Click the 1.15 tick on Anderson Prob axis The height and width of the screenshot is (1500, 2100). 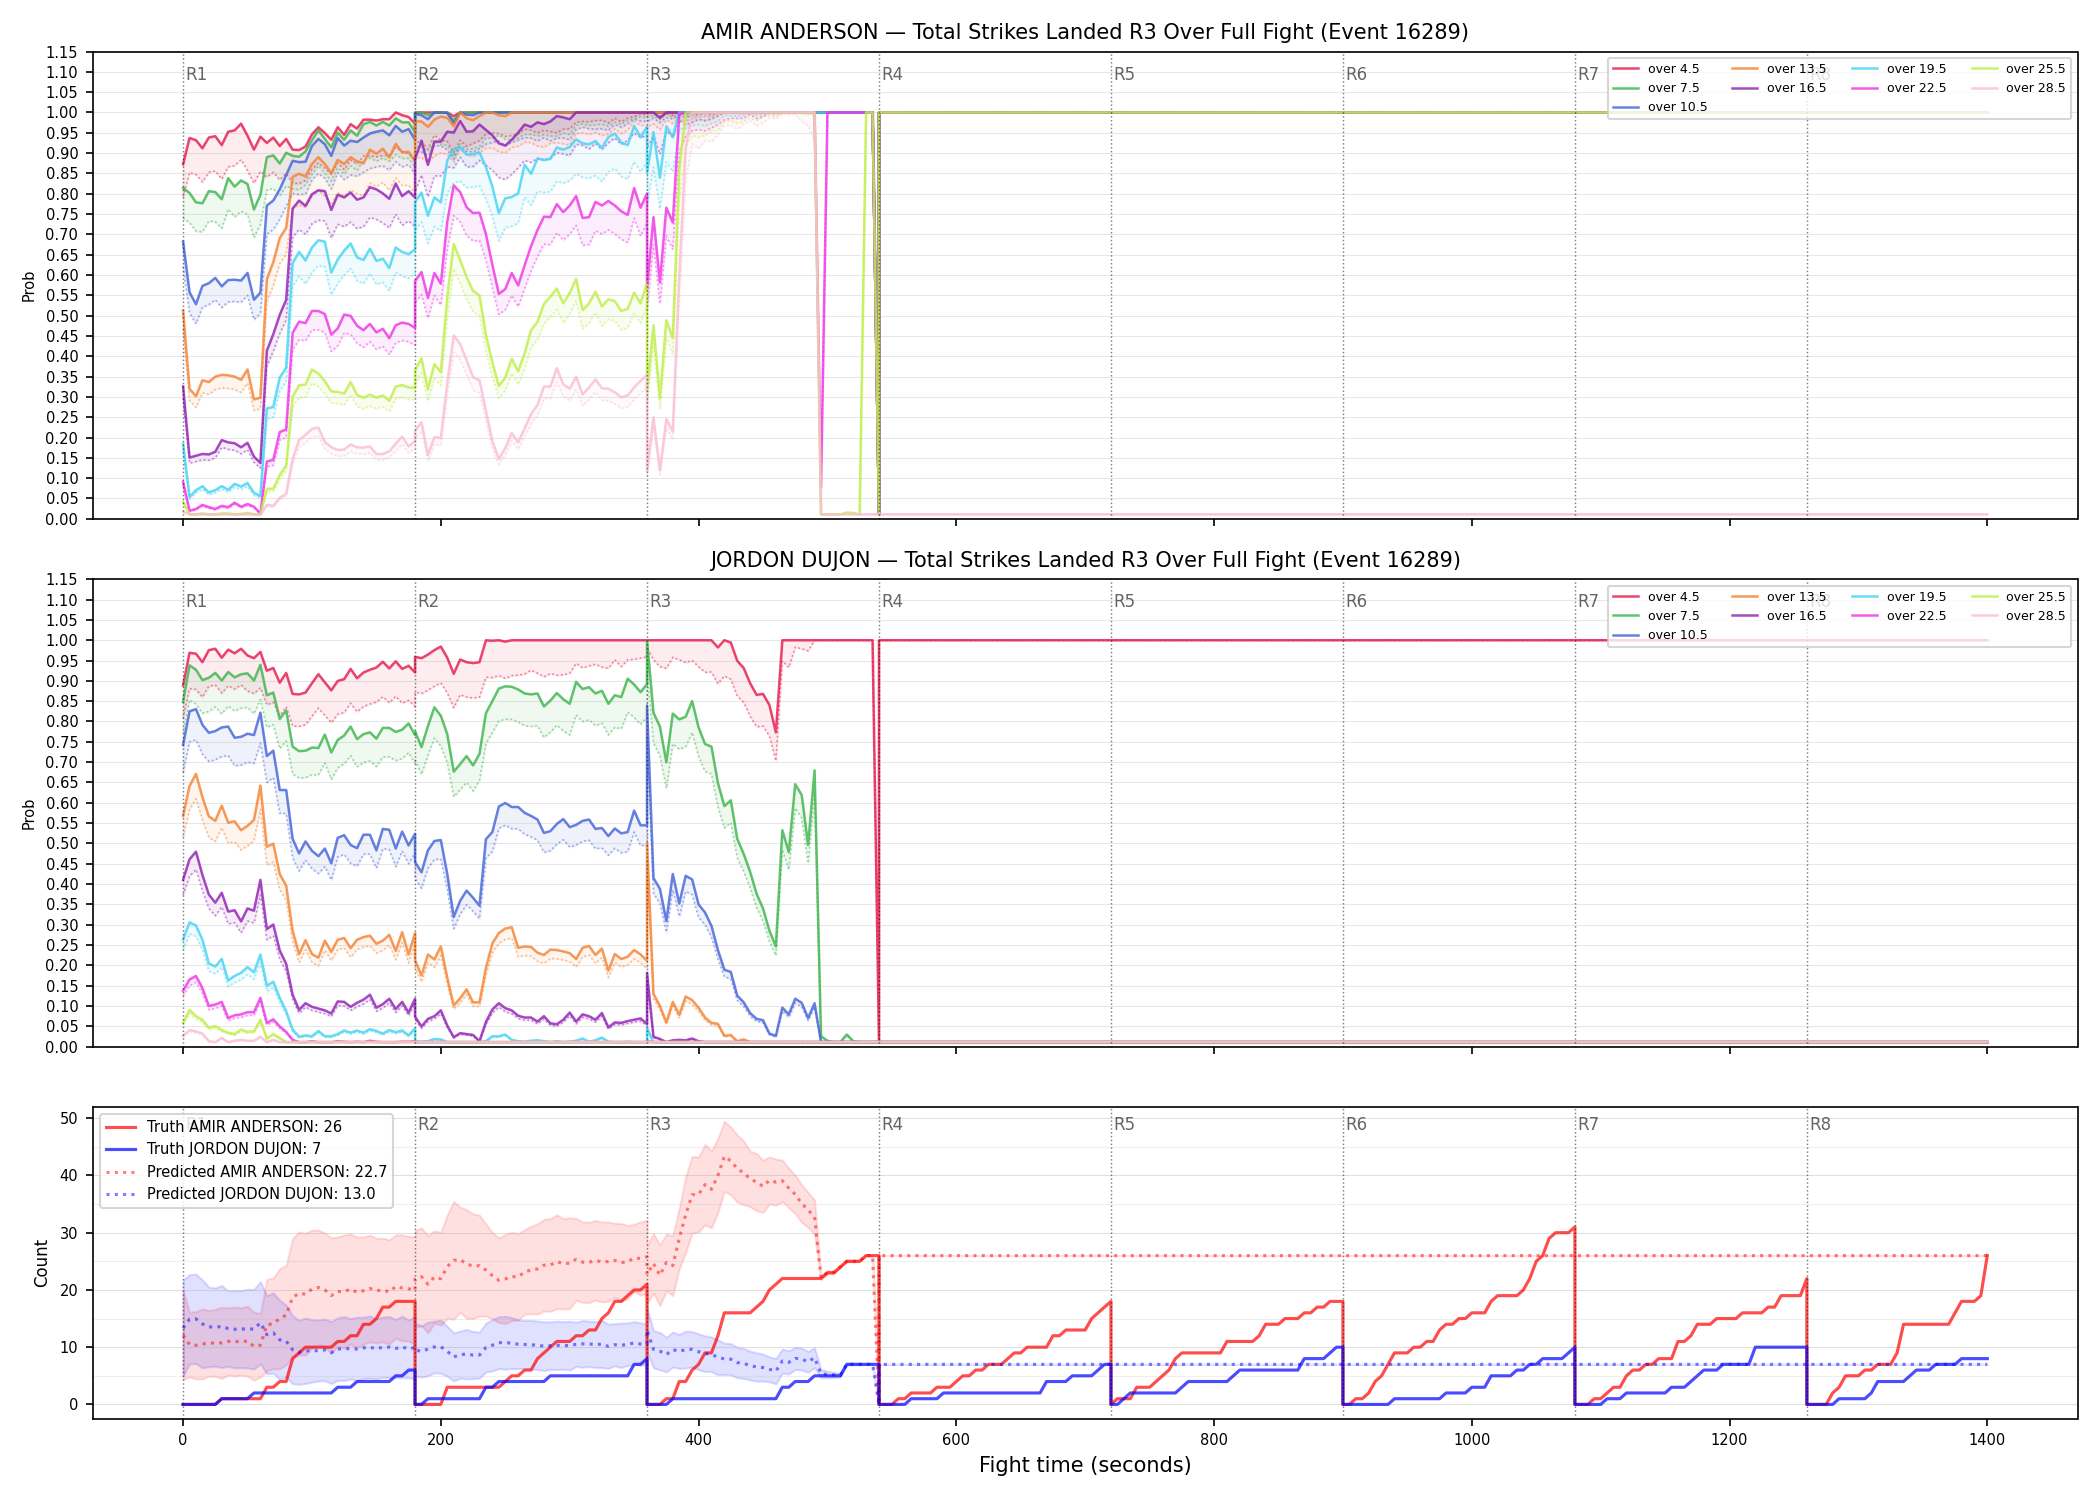61,52
